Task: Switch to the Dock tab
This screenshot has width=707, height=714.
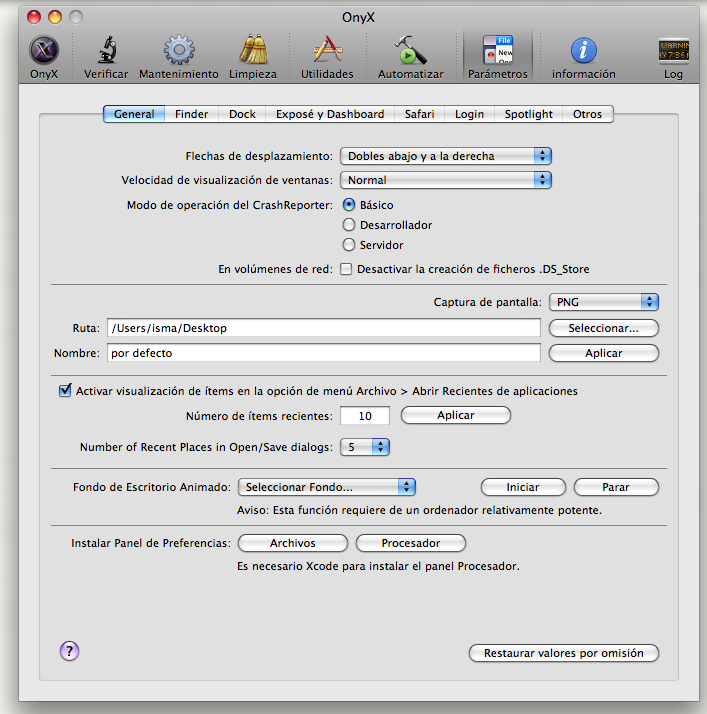Action: pyautogui.click(x=242, y=114)
